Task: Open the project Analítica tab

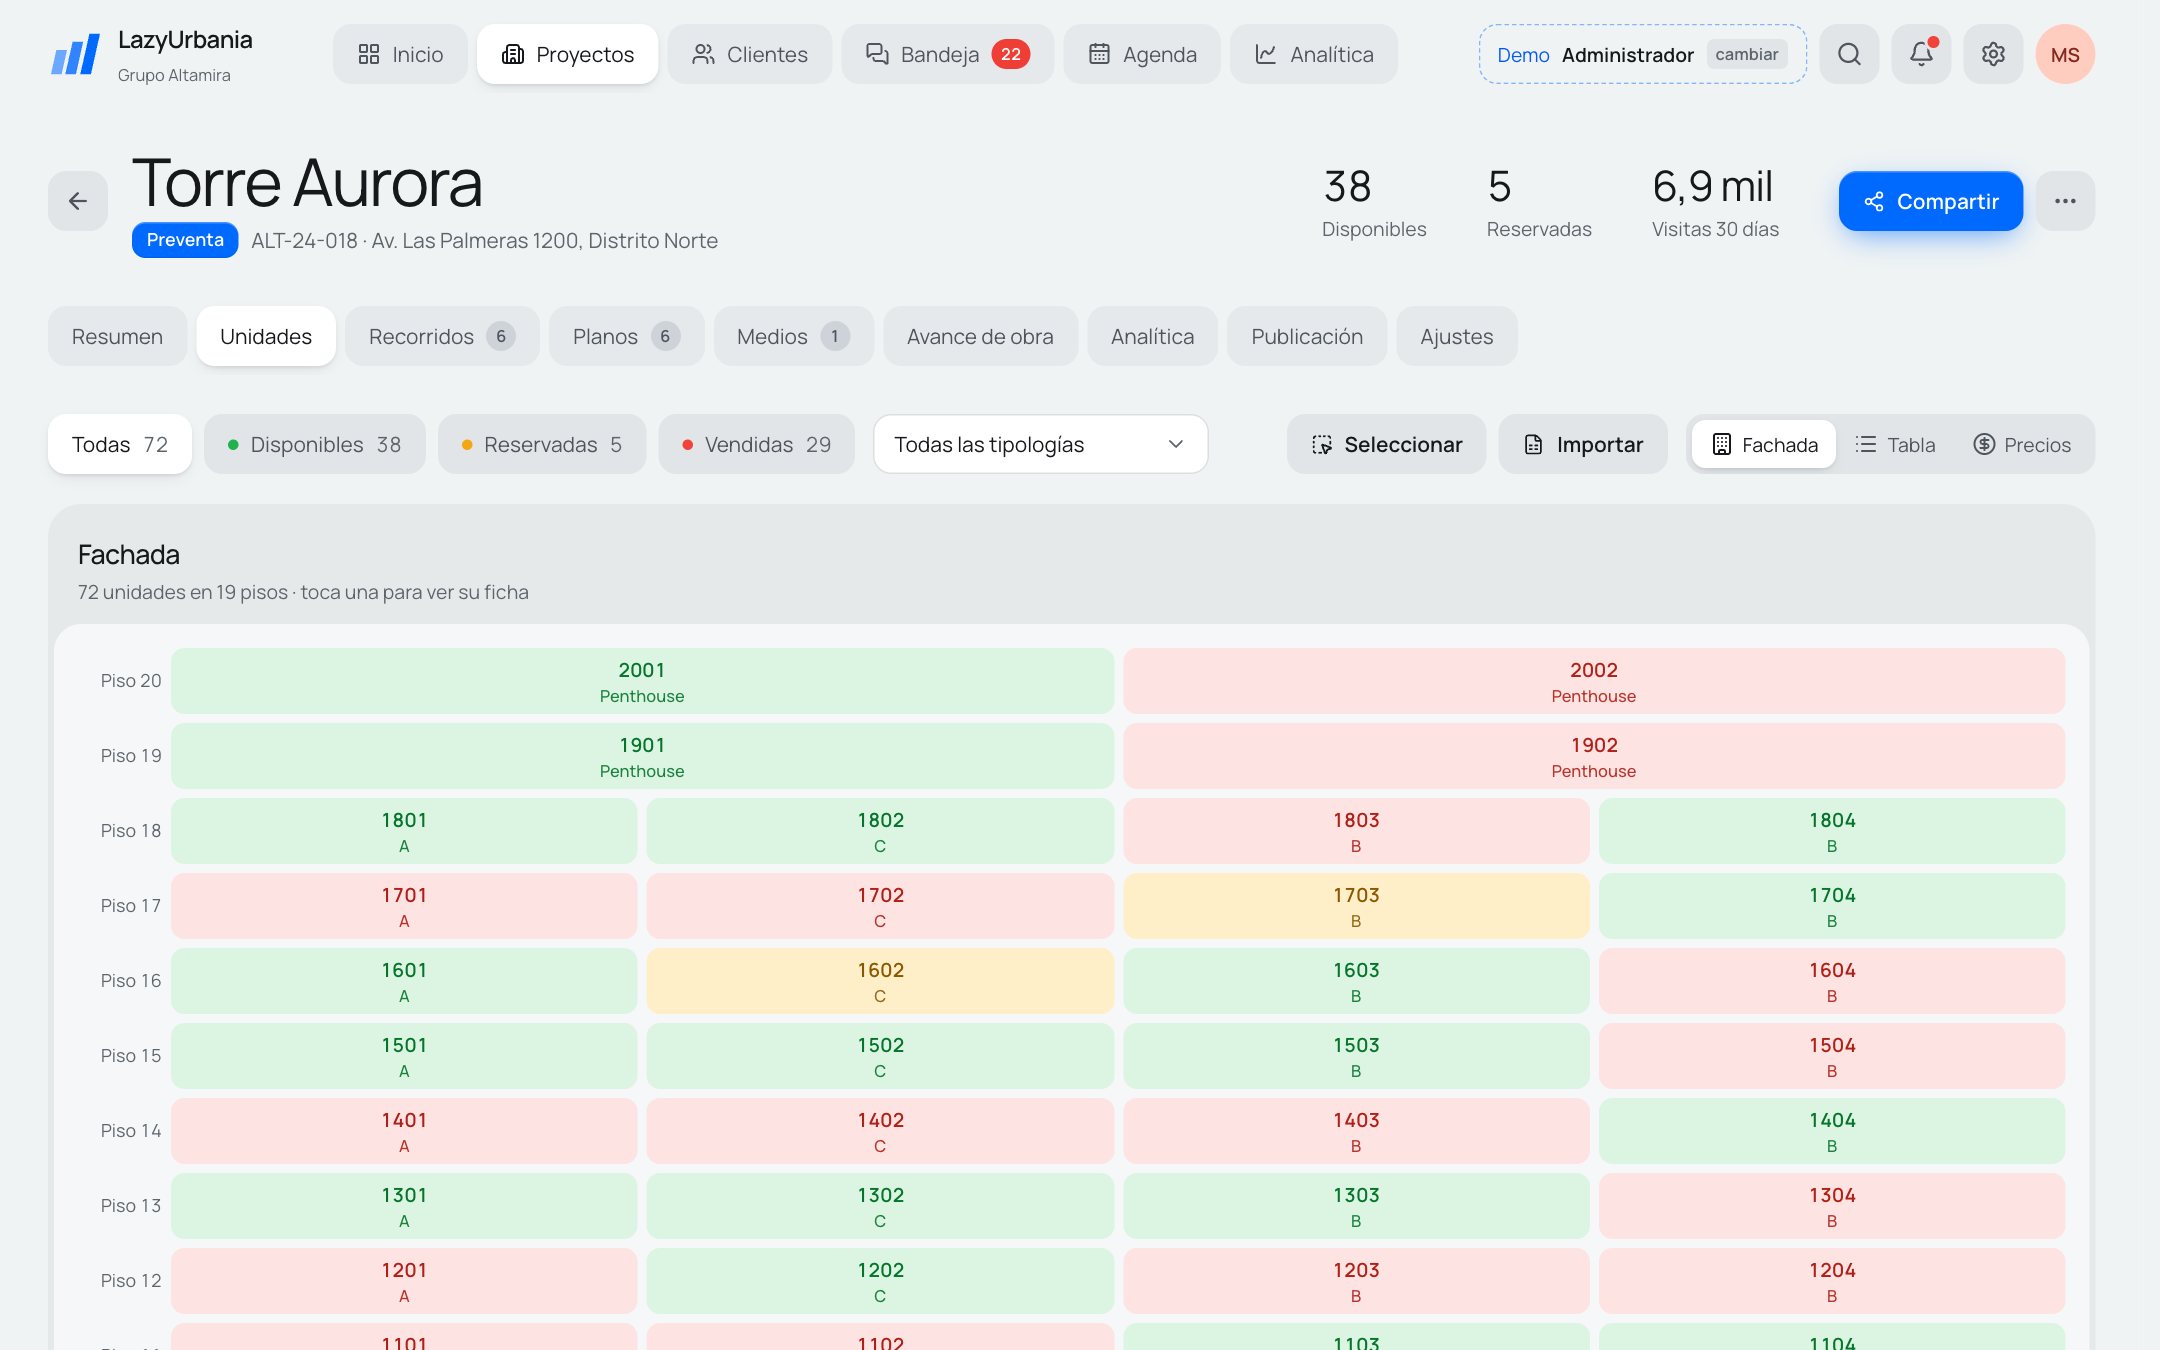Action: pyautogui.click(x=1152, y=336)
